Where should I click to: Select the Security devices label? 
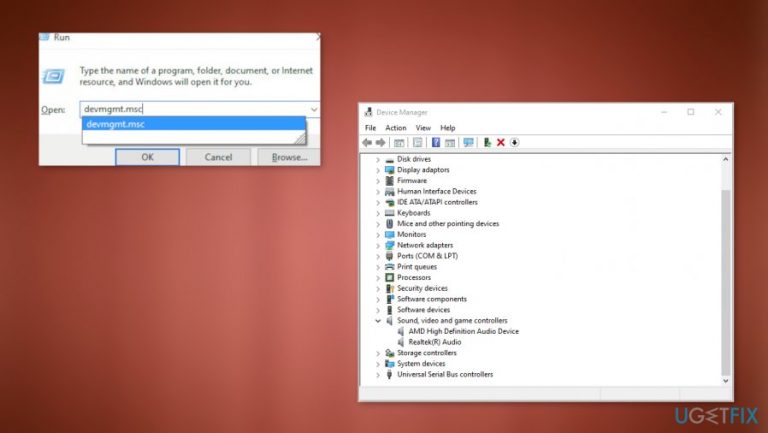pyautogui.click(x=422, y=289)
